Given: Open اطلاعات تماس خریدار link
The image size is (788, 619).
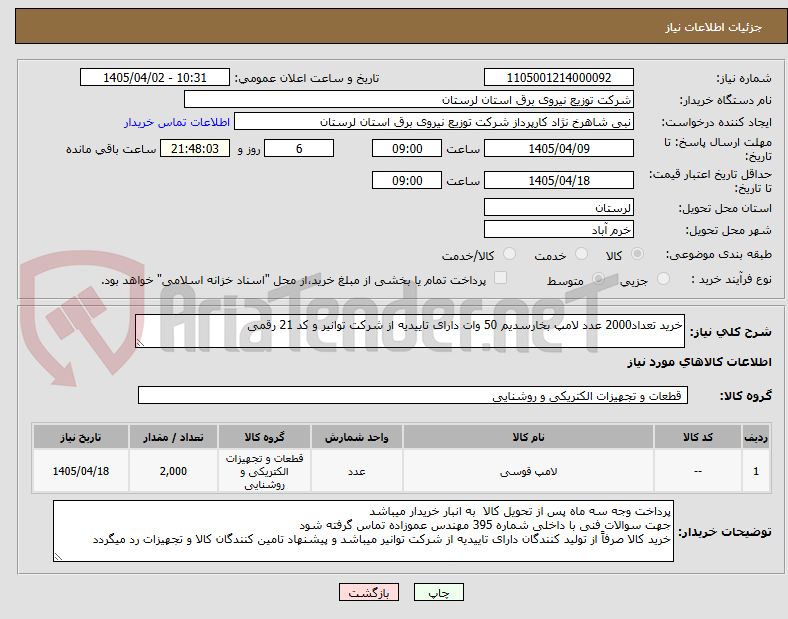Looking at the screenshot, I should (177, 122).
